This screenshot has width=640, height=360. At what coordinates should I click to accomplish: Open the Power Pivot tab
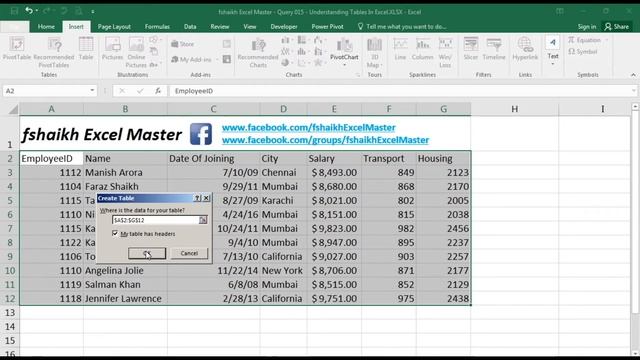[x=327, y=27]
